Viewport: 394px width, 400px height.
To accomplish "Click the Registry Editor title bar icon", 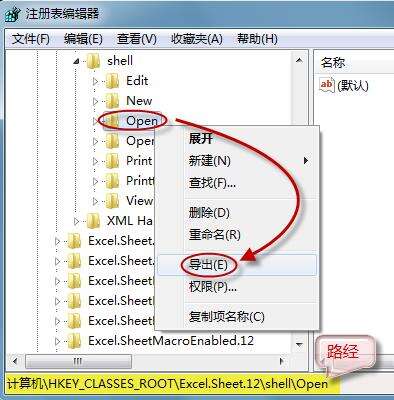I will pos(12,14).
